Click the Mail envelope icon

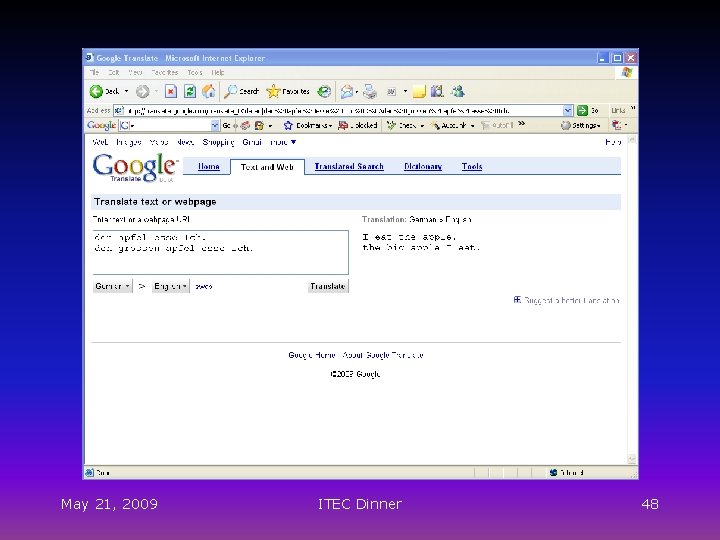click(347, 92)
